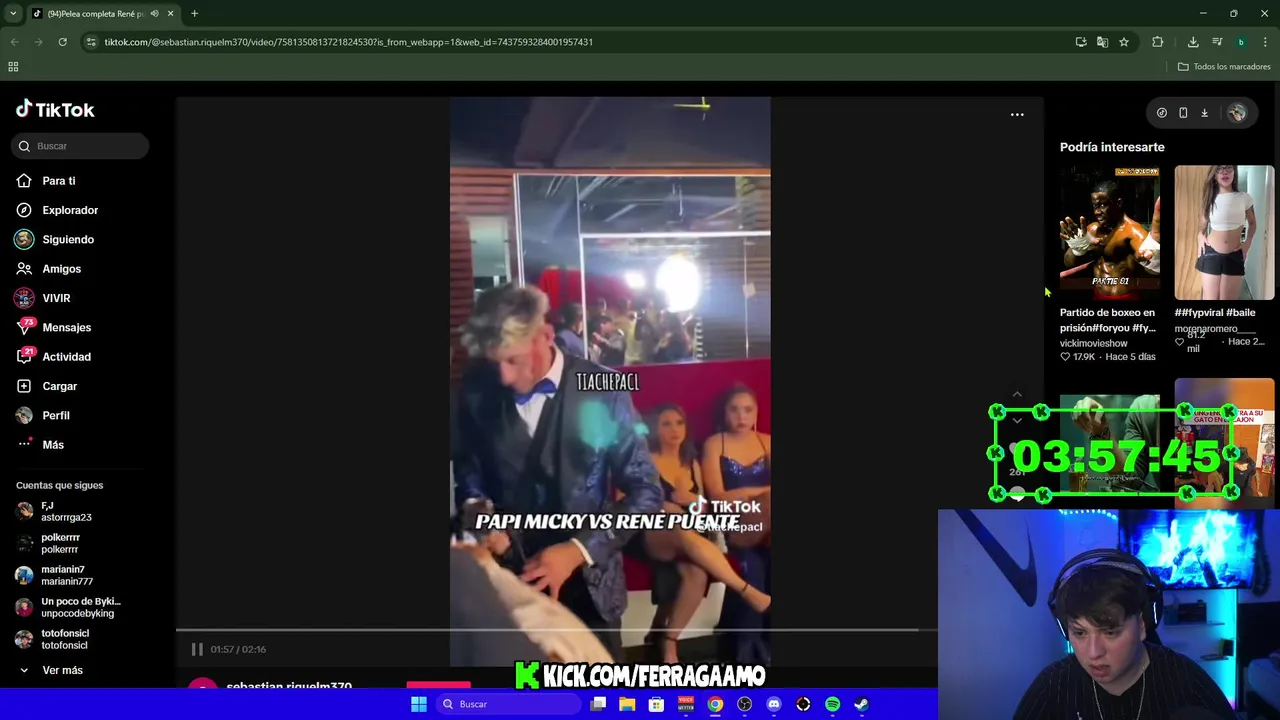Screen dimensions: 1280x720
Task: Open Discord from taskbar
Action: (x=774, y=704)
